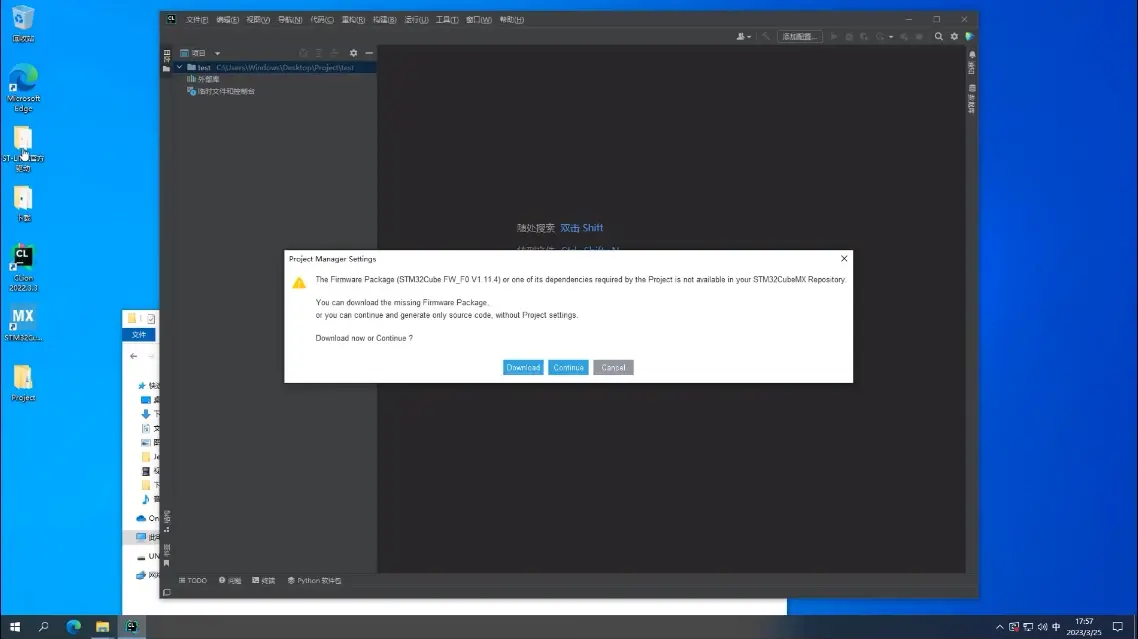Open the CLion 2022.3.3 desktop shortcut

(23, 268)
